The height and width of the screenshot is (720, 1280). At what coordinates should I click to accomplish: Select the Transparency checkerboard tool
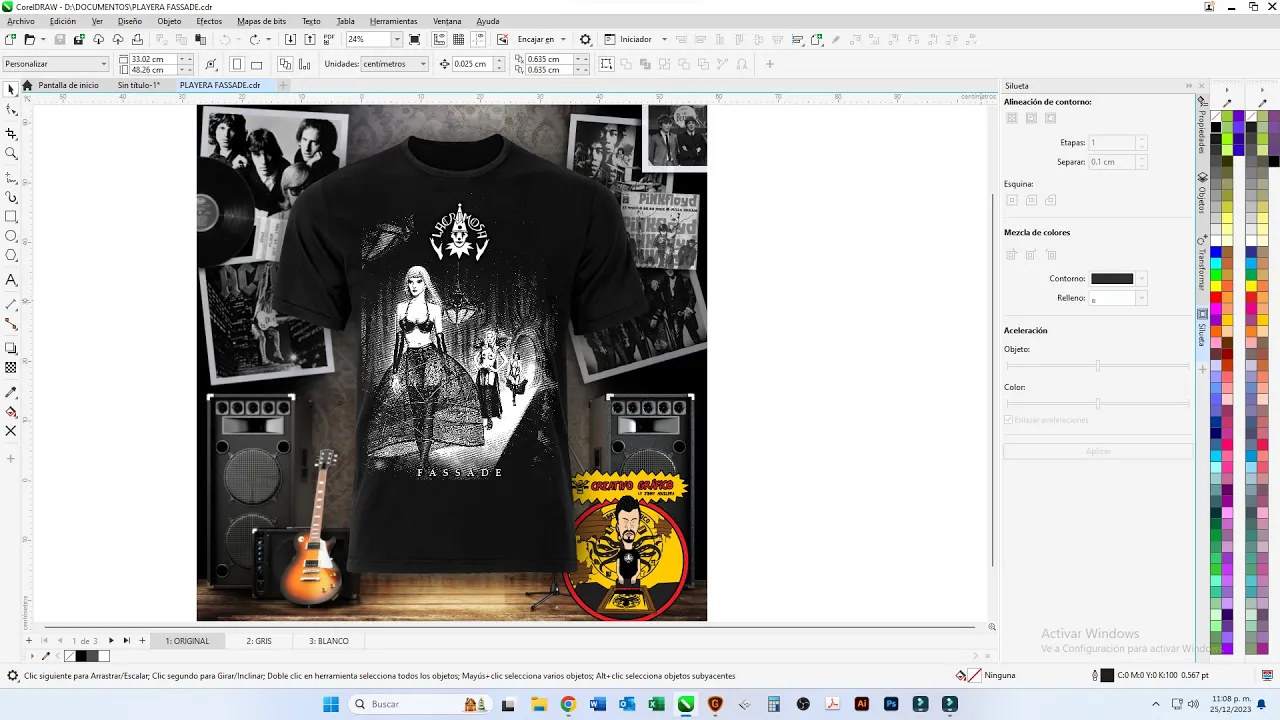(11, 367)
